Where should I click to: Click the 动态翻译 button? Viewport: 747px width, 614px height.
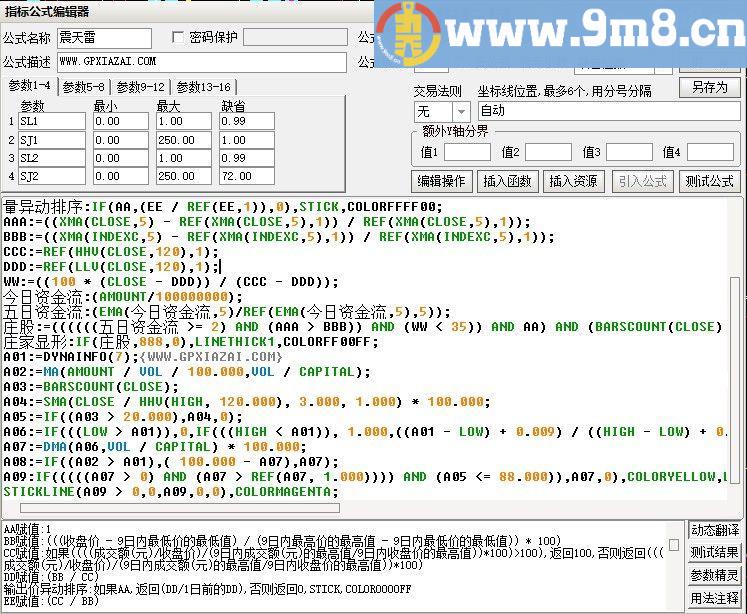(x=715, y=530)
